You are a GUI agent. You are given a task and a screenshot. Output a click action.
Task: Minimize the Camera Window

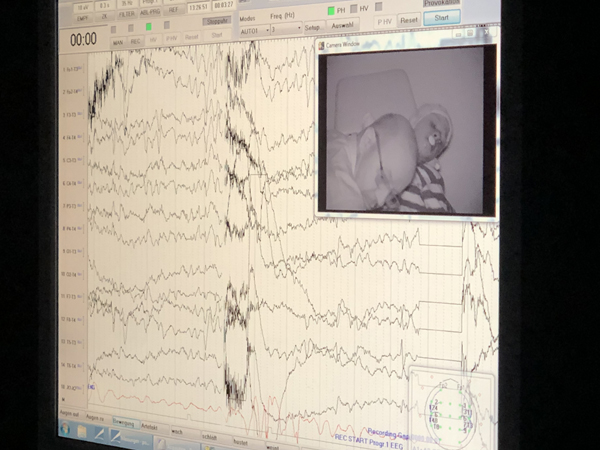pyautogui.click(x=458, y=34)
